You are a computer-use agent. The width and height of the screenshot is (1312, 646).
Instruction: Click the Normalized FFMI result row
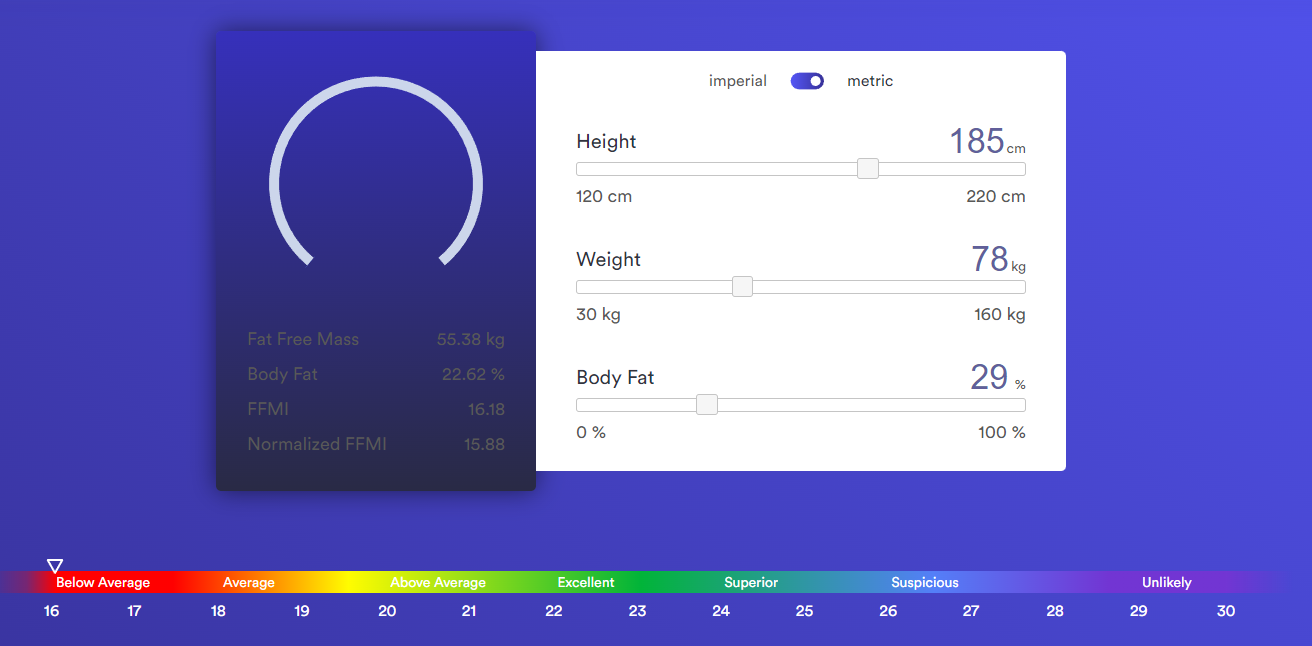(x=376, y=444)
